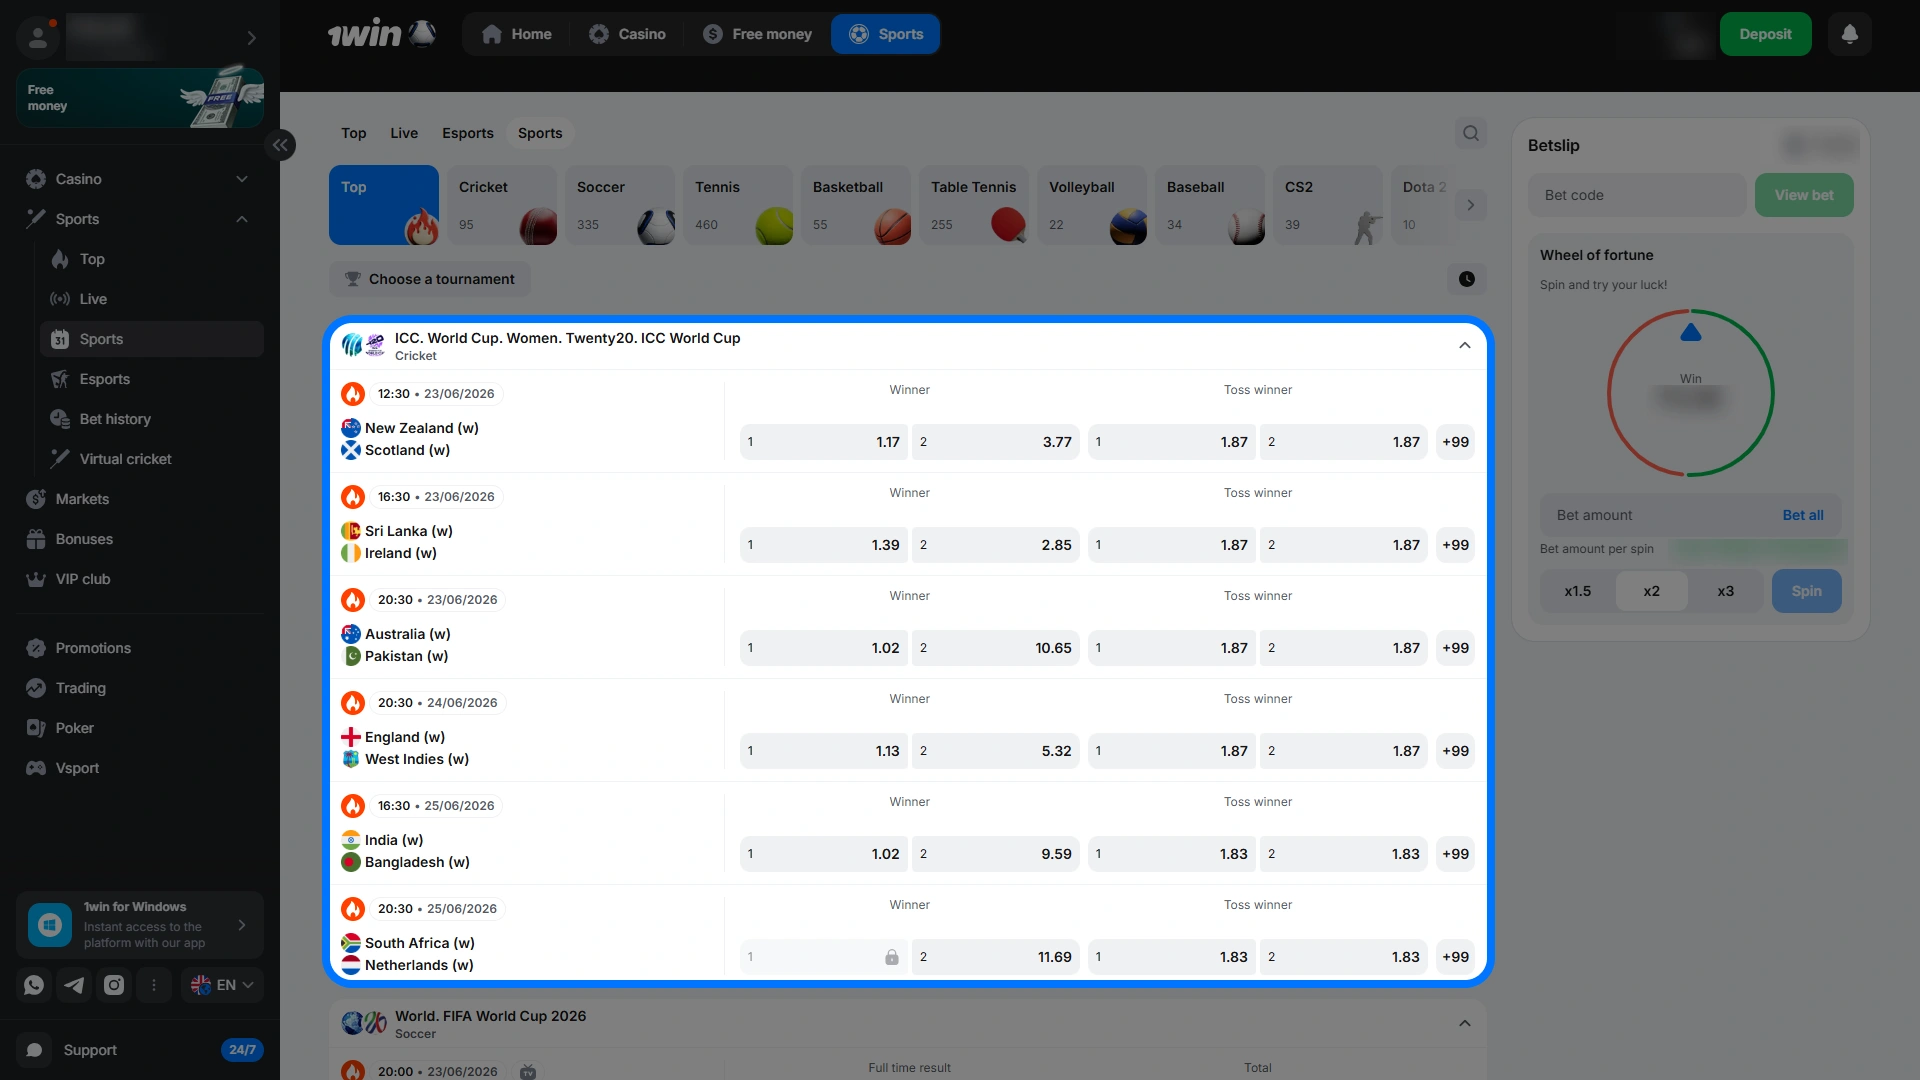Screen dimensions: 1920x1080
Task: Open EN language dropdown
Action: coord(222,985)
